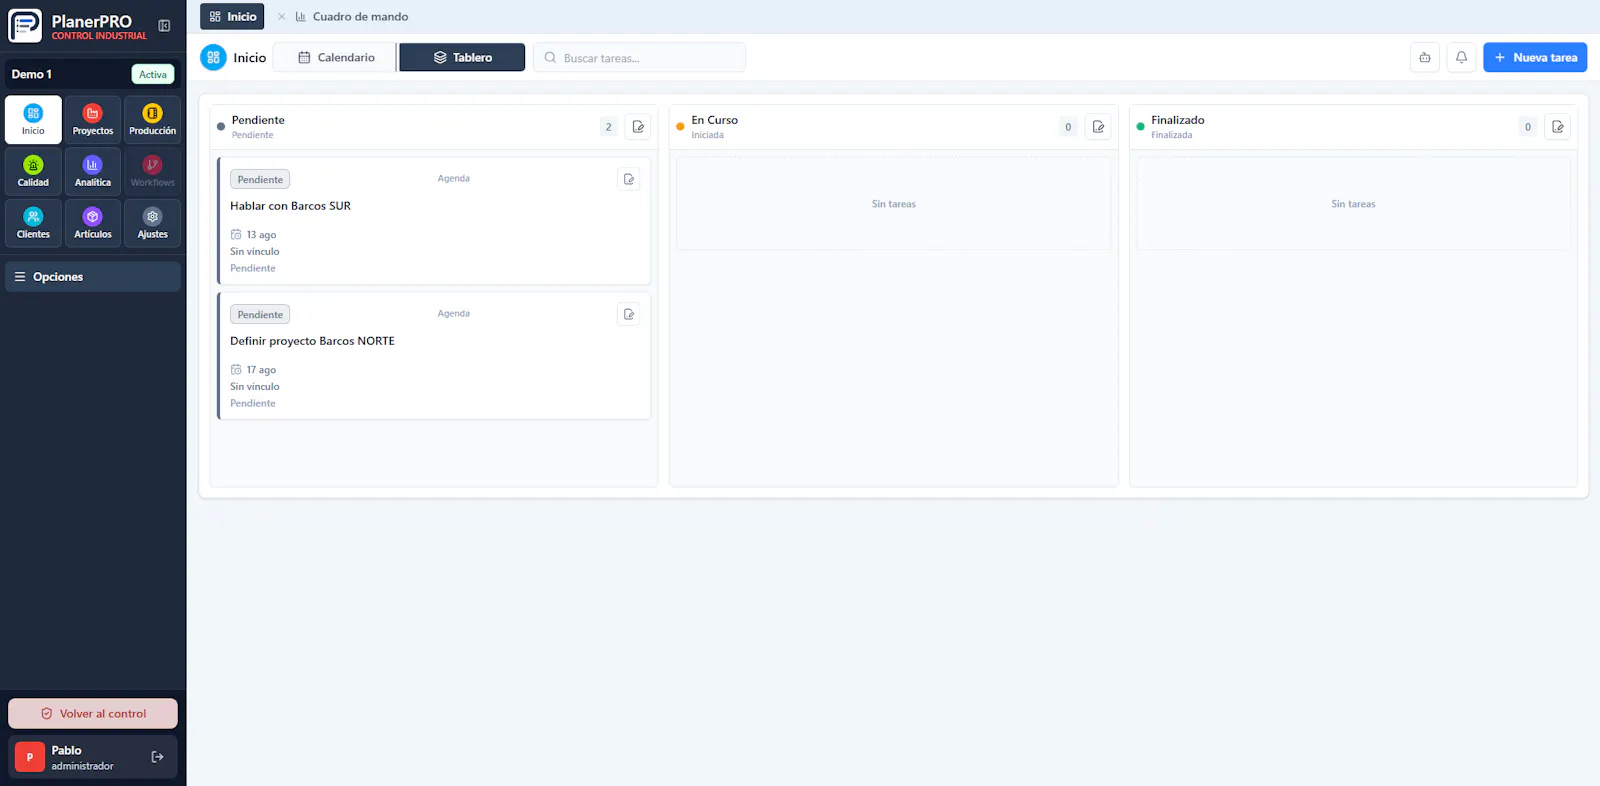Screen dimensions: 1600x786
Task: Click the blue Inicio icon in page header
Action: 213,57
